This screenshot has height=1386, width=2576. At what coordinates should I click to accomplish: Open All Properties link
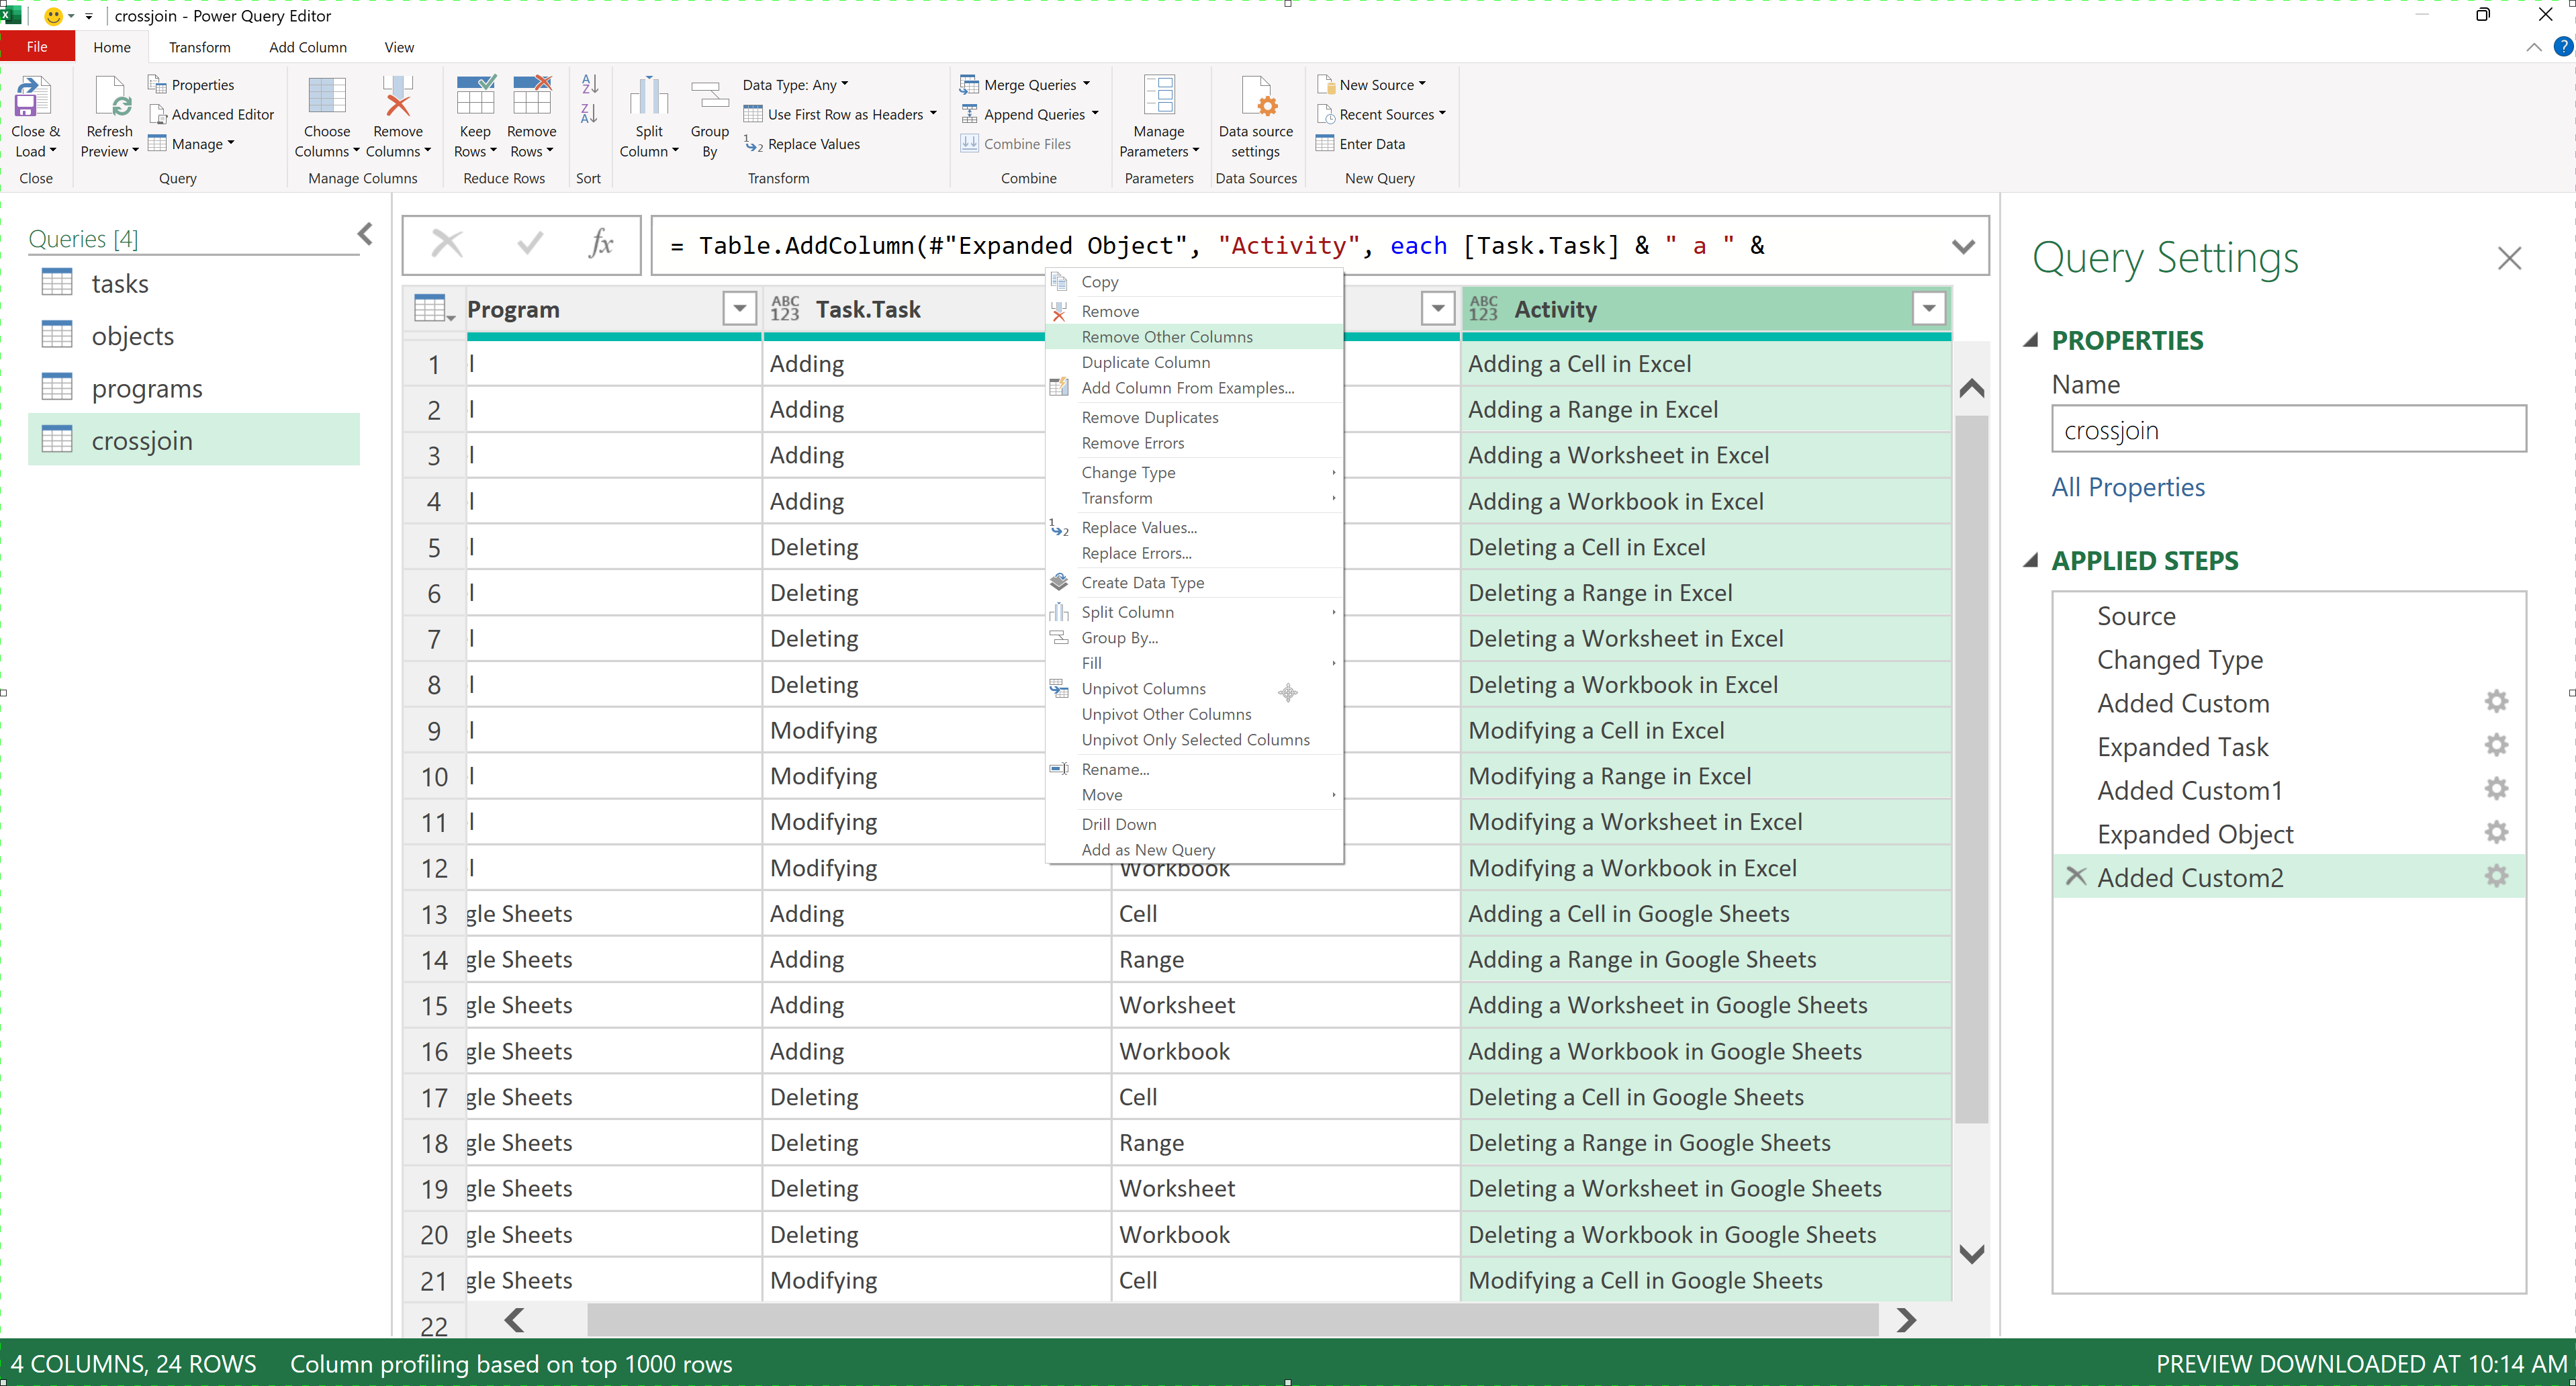(x=2128, y=487)
